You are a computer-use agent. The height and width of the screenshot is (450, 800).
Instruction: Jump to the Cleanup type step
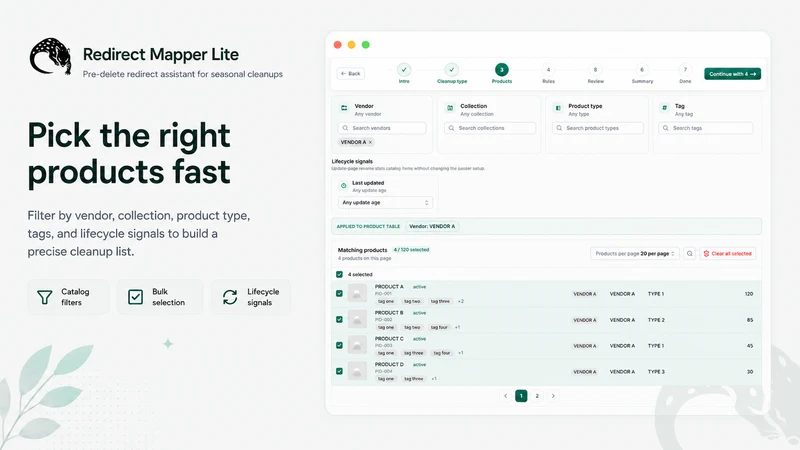pos(452,73)
